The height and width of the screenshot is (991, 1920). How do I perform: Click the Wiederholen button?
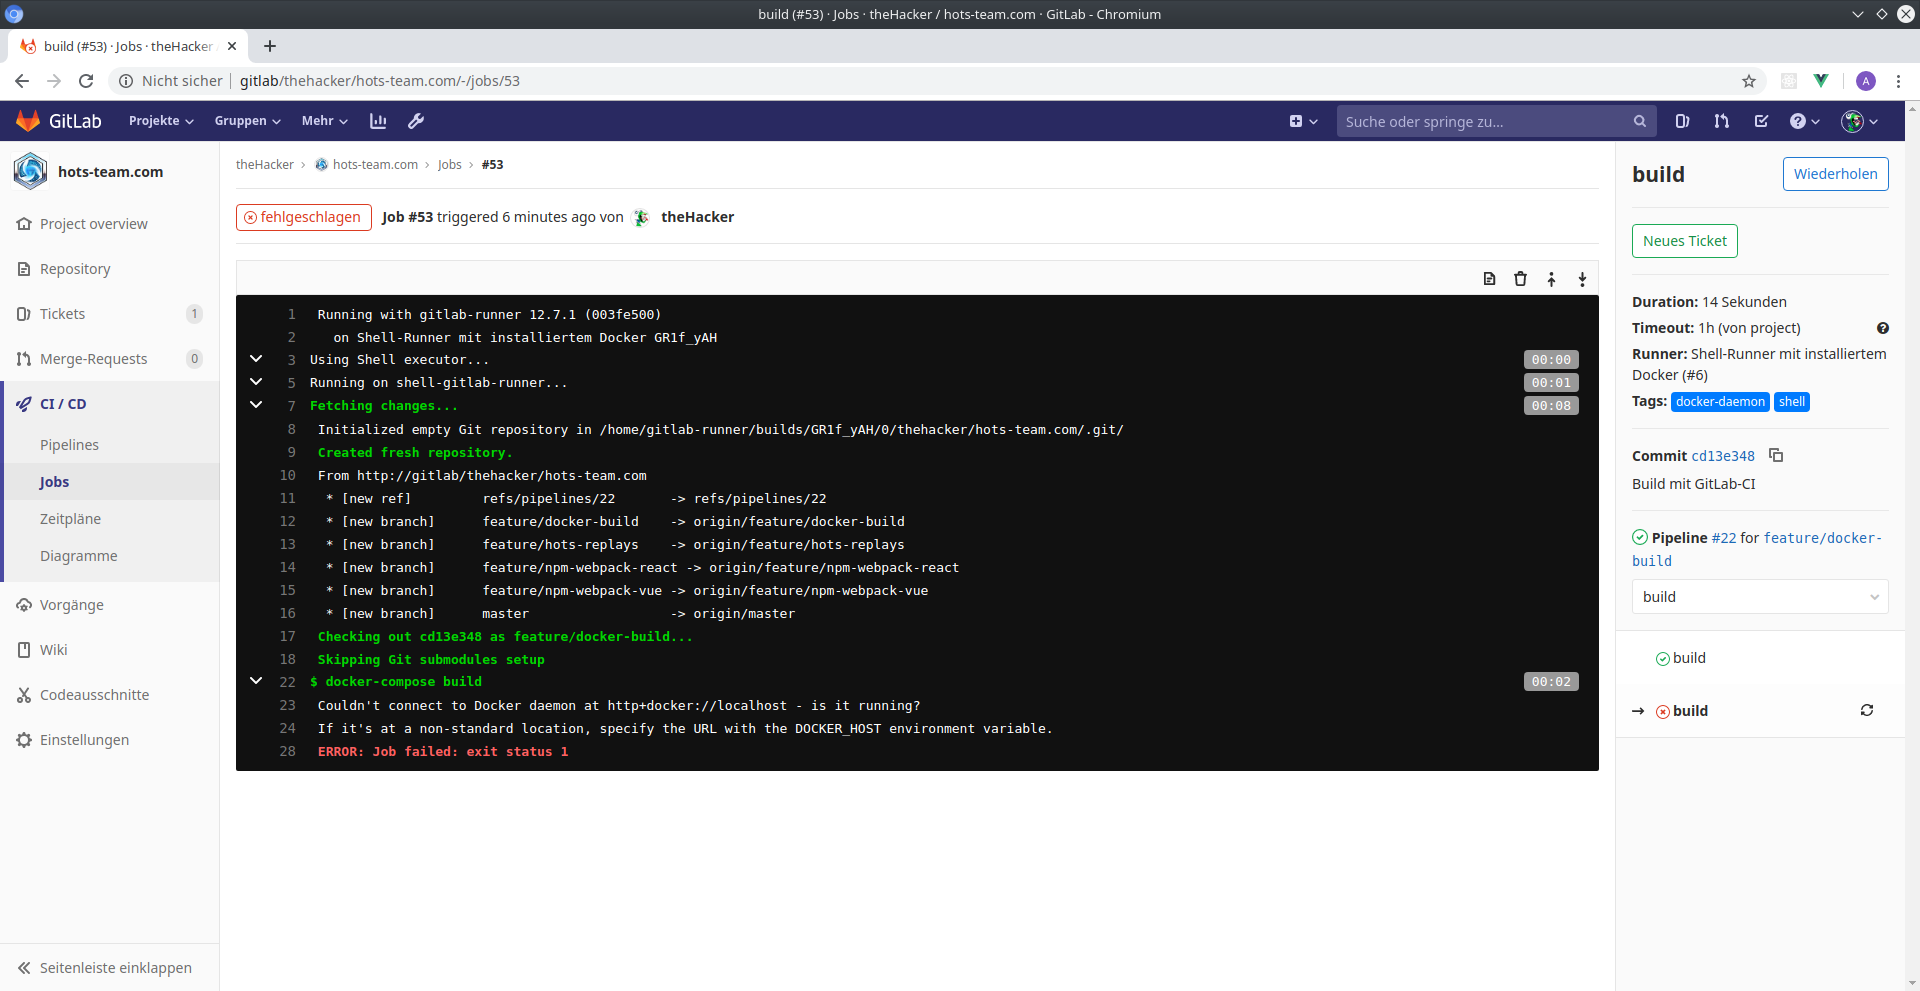1835,174
